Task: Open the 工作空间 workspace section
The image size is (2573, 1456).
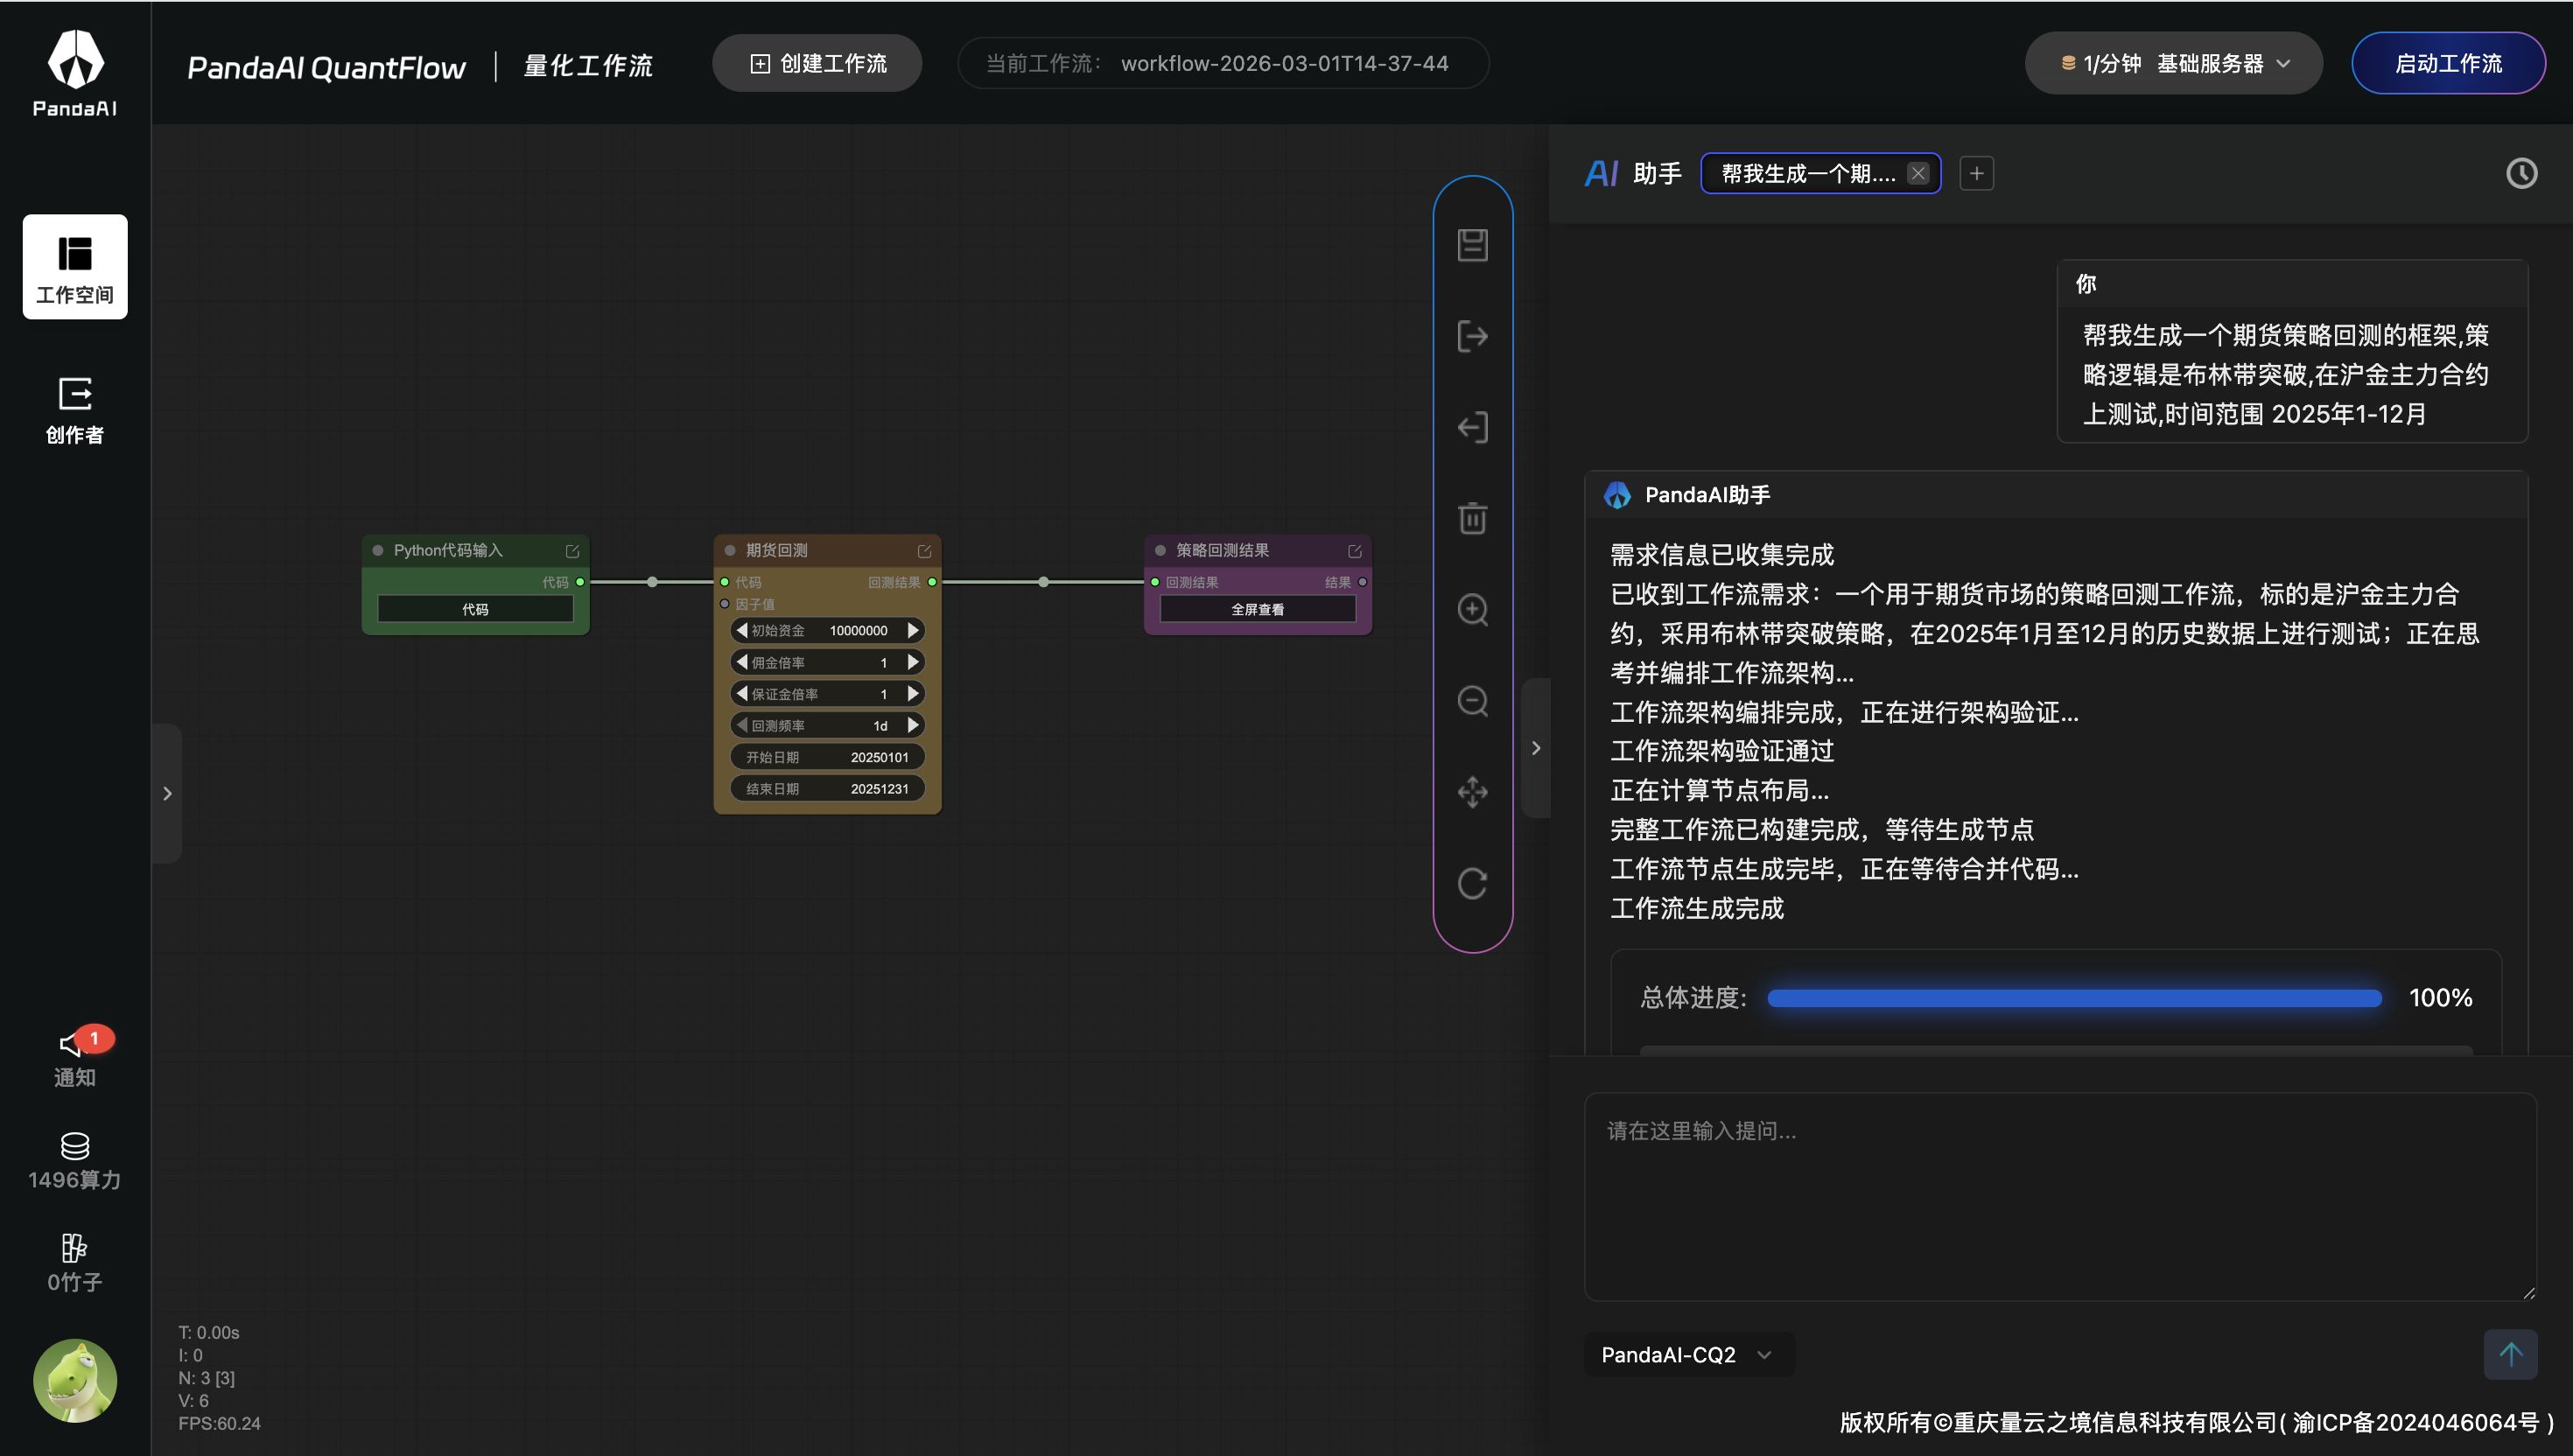Action: click(x=75, y=266)
